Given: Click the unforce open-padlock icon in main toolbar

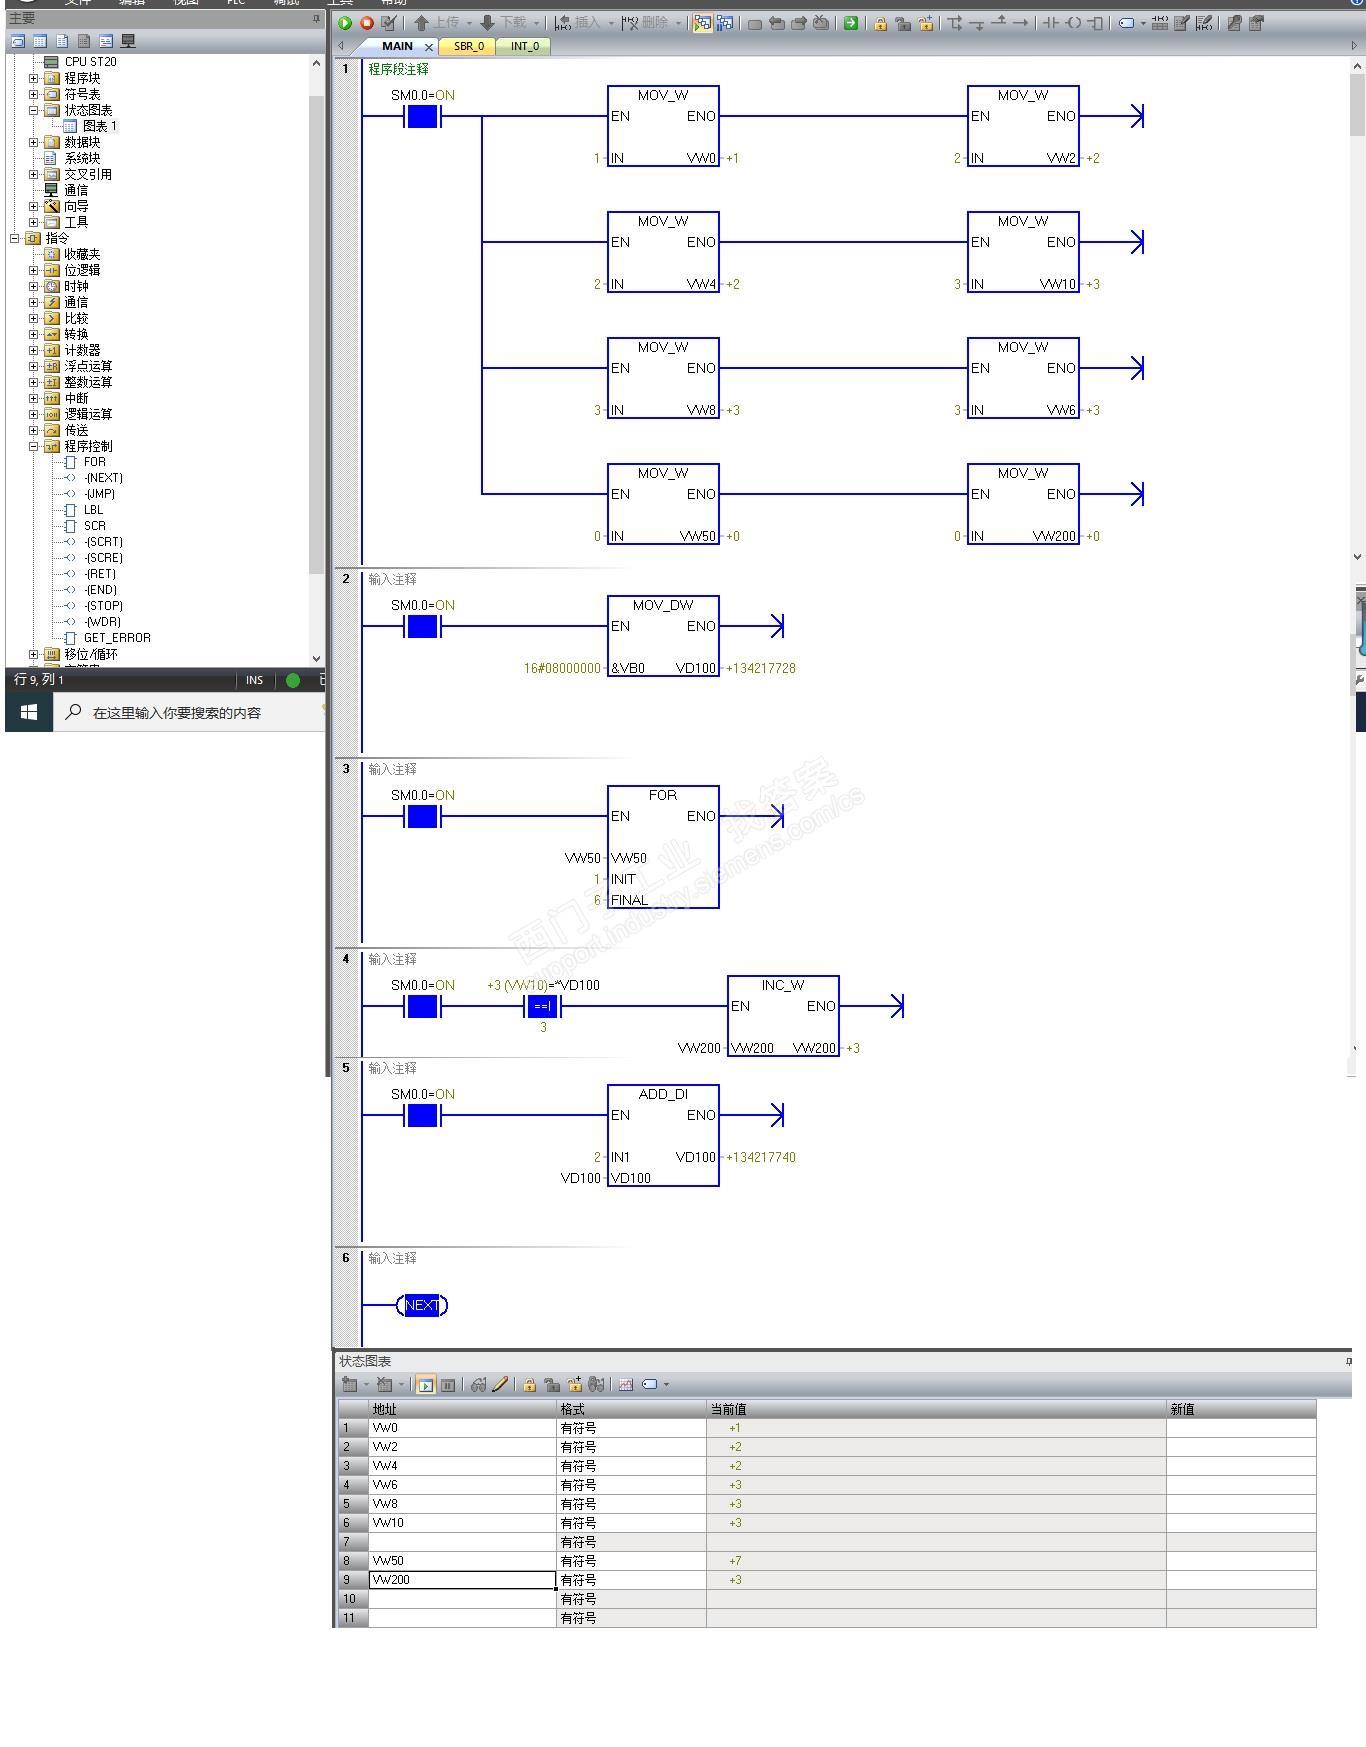Looking at the screenshot, I should 903,23.
